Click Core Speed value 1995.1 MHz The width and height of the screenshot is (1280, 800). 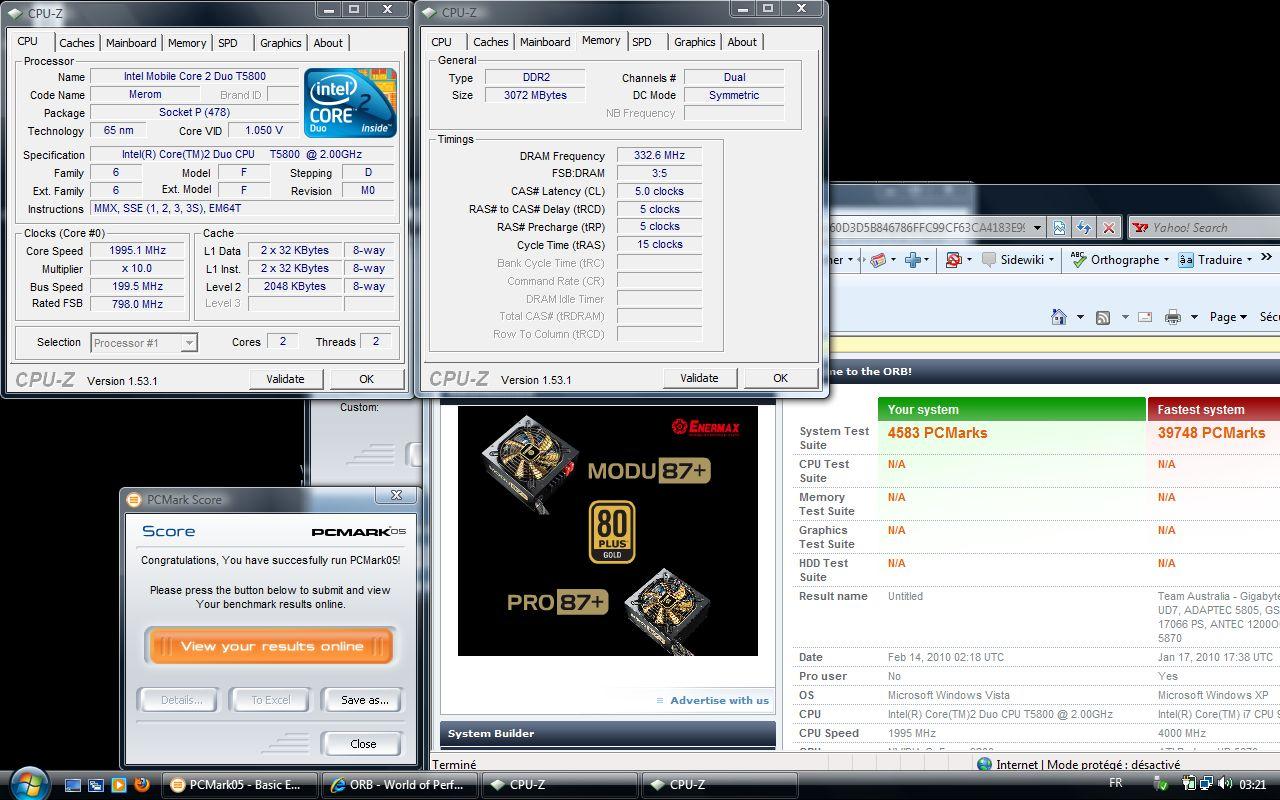click(138, 251)
